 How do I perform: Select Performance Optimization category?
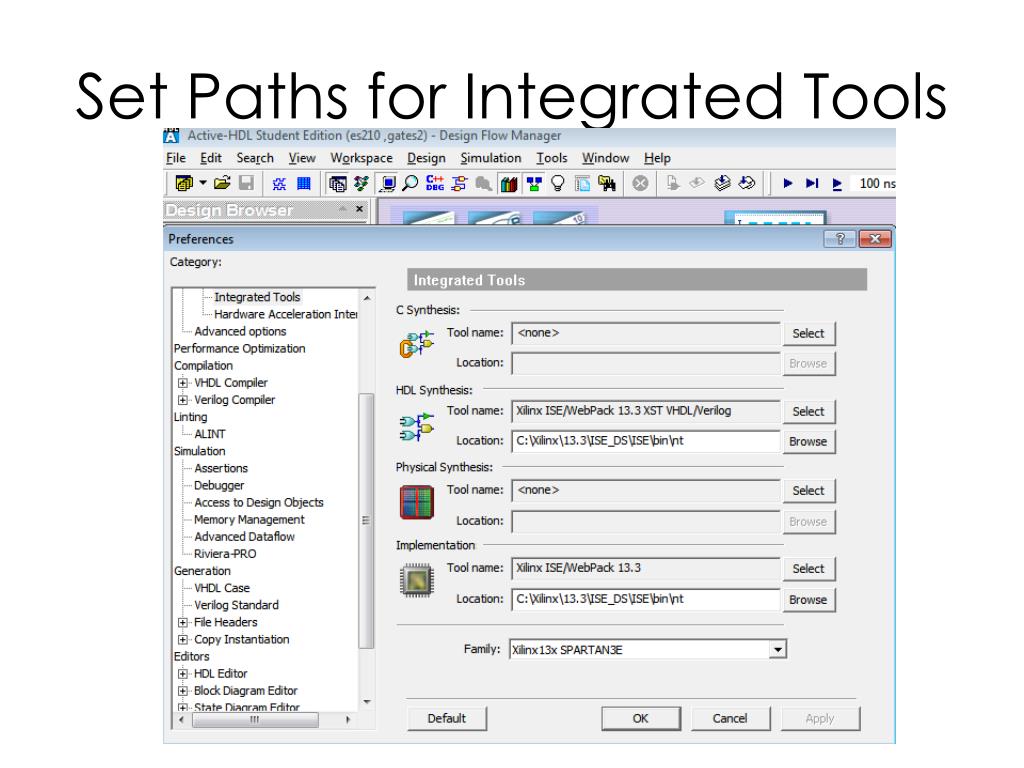240,348
